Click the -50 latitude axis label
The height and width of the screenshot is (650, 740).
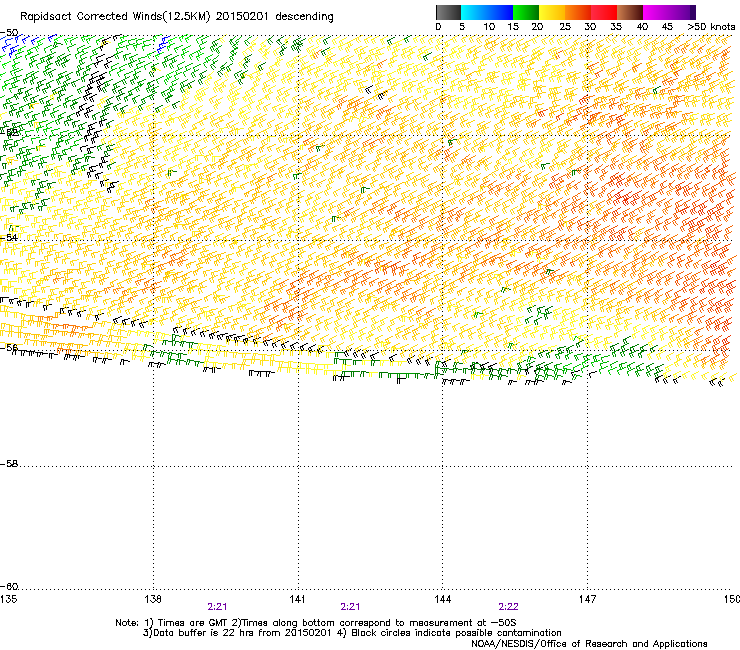9,33
